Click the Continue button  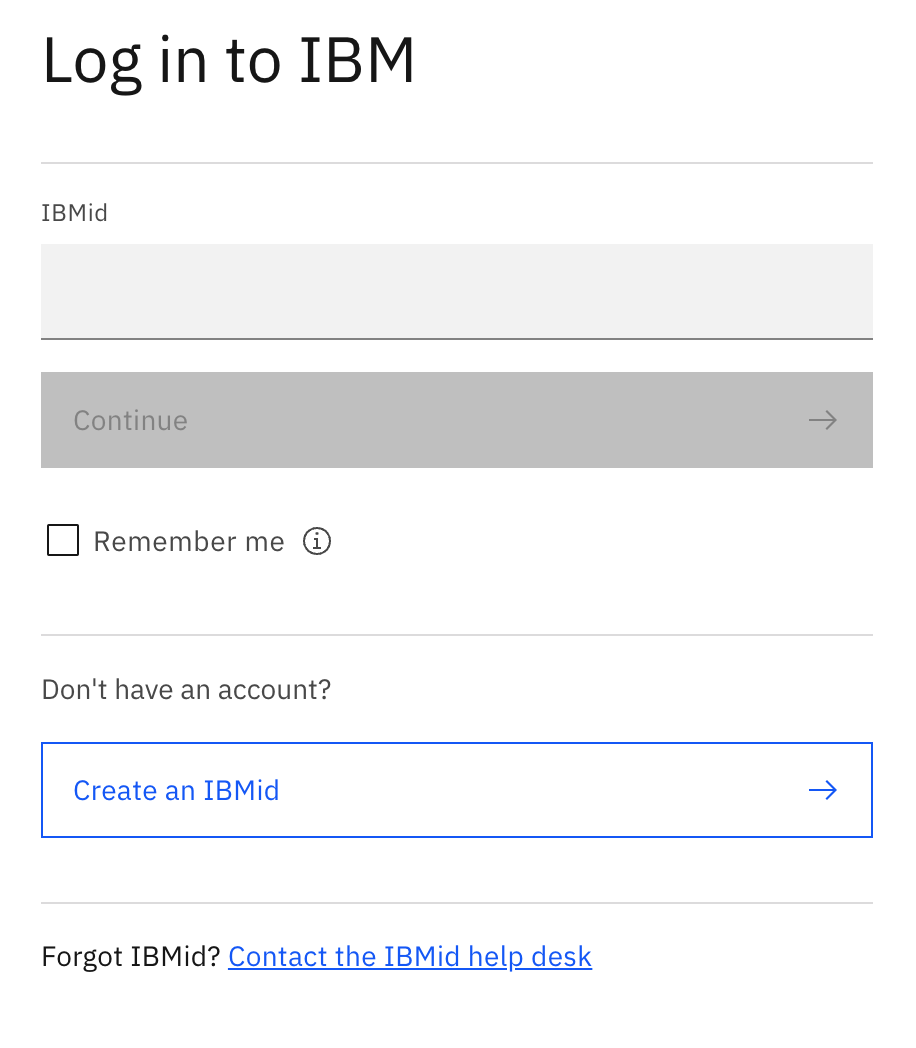coord(457,420)
